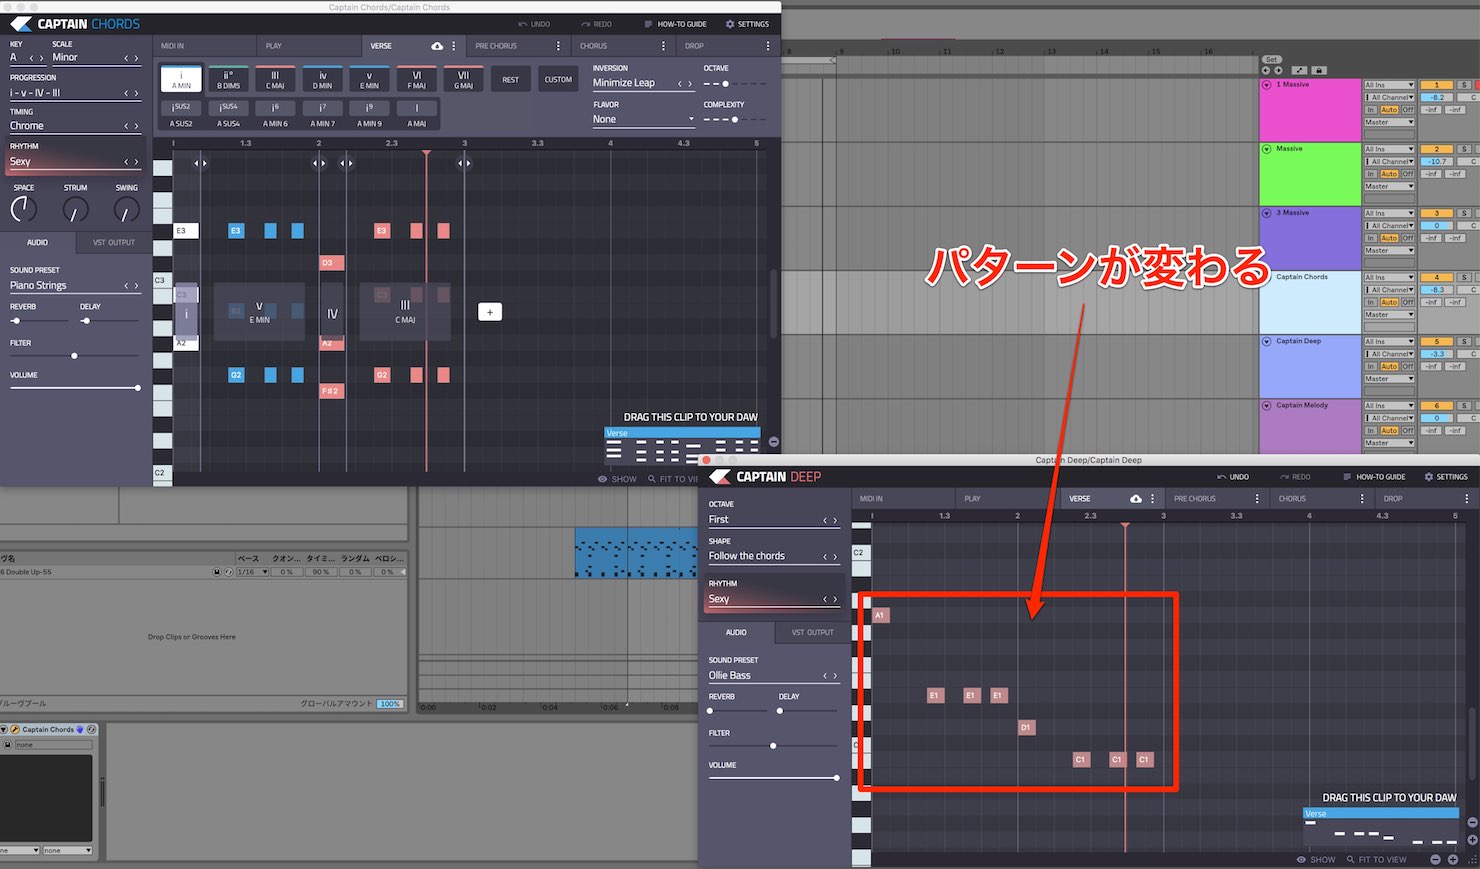Collapse the Captain Deep track fold arrow
1480x869 pixels.
tap(1267, 341)
